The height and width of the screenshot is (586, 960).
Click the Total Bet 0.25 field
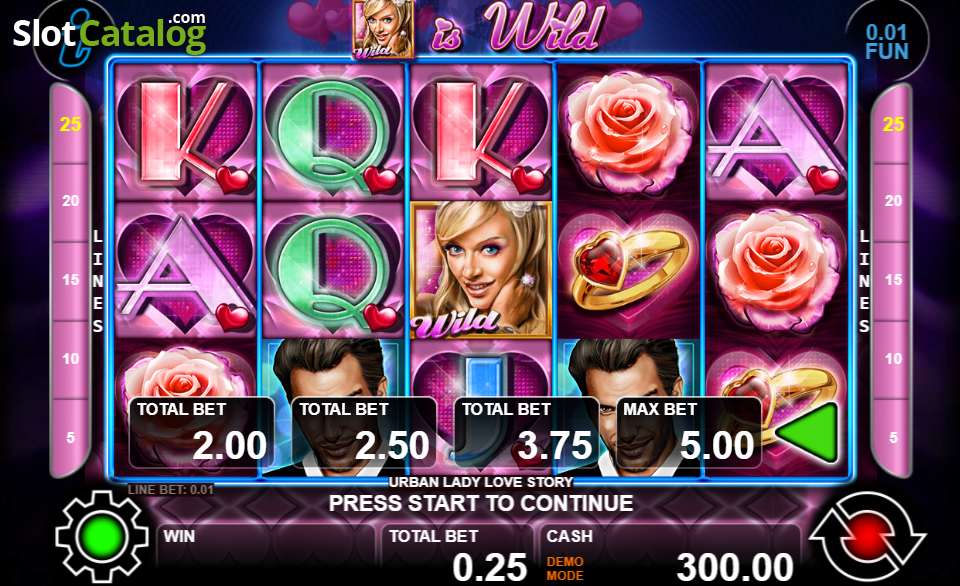click(x=458, y=554)
